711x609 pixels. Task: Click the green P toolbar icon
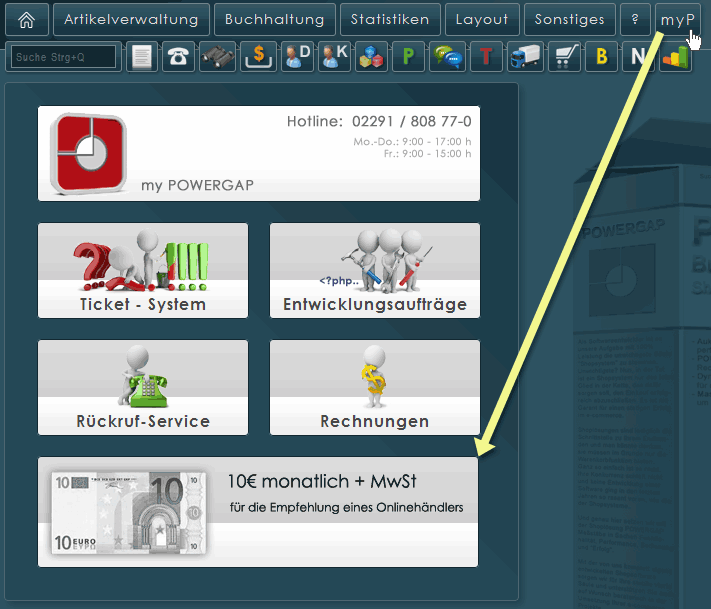[408, 57]
